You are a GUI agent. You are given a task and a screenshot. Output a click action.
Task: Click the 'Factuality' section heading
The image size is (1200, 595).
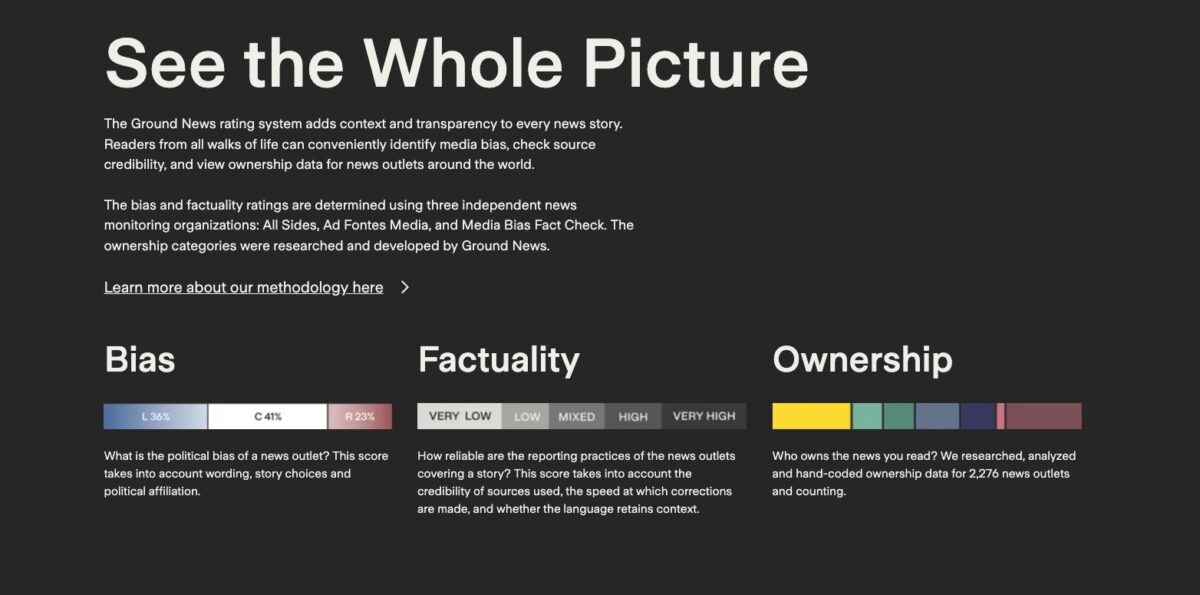[499, 360]
